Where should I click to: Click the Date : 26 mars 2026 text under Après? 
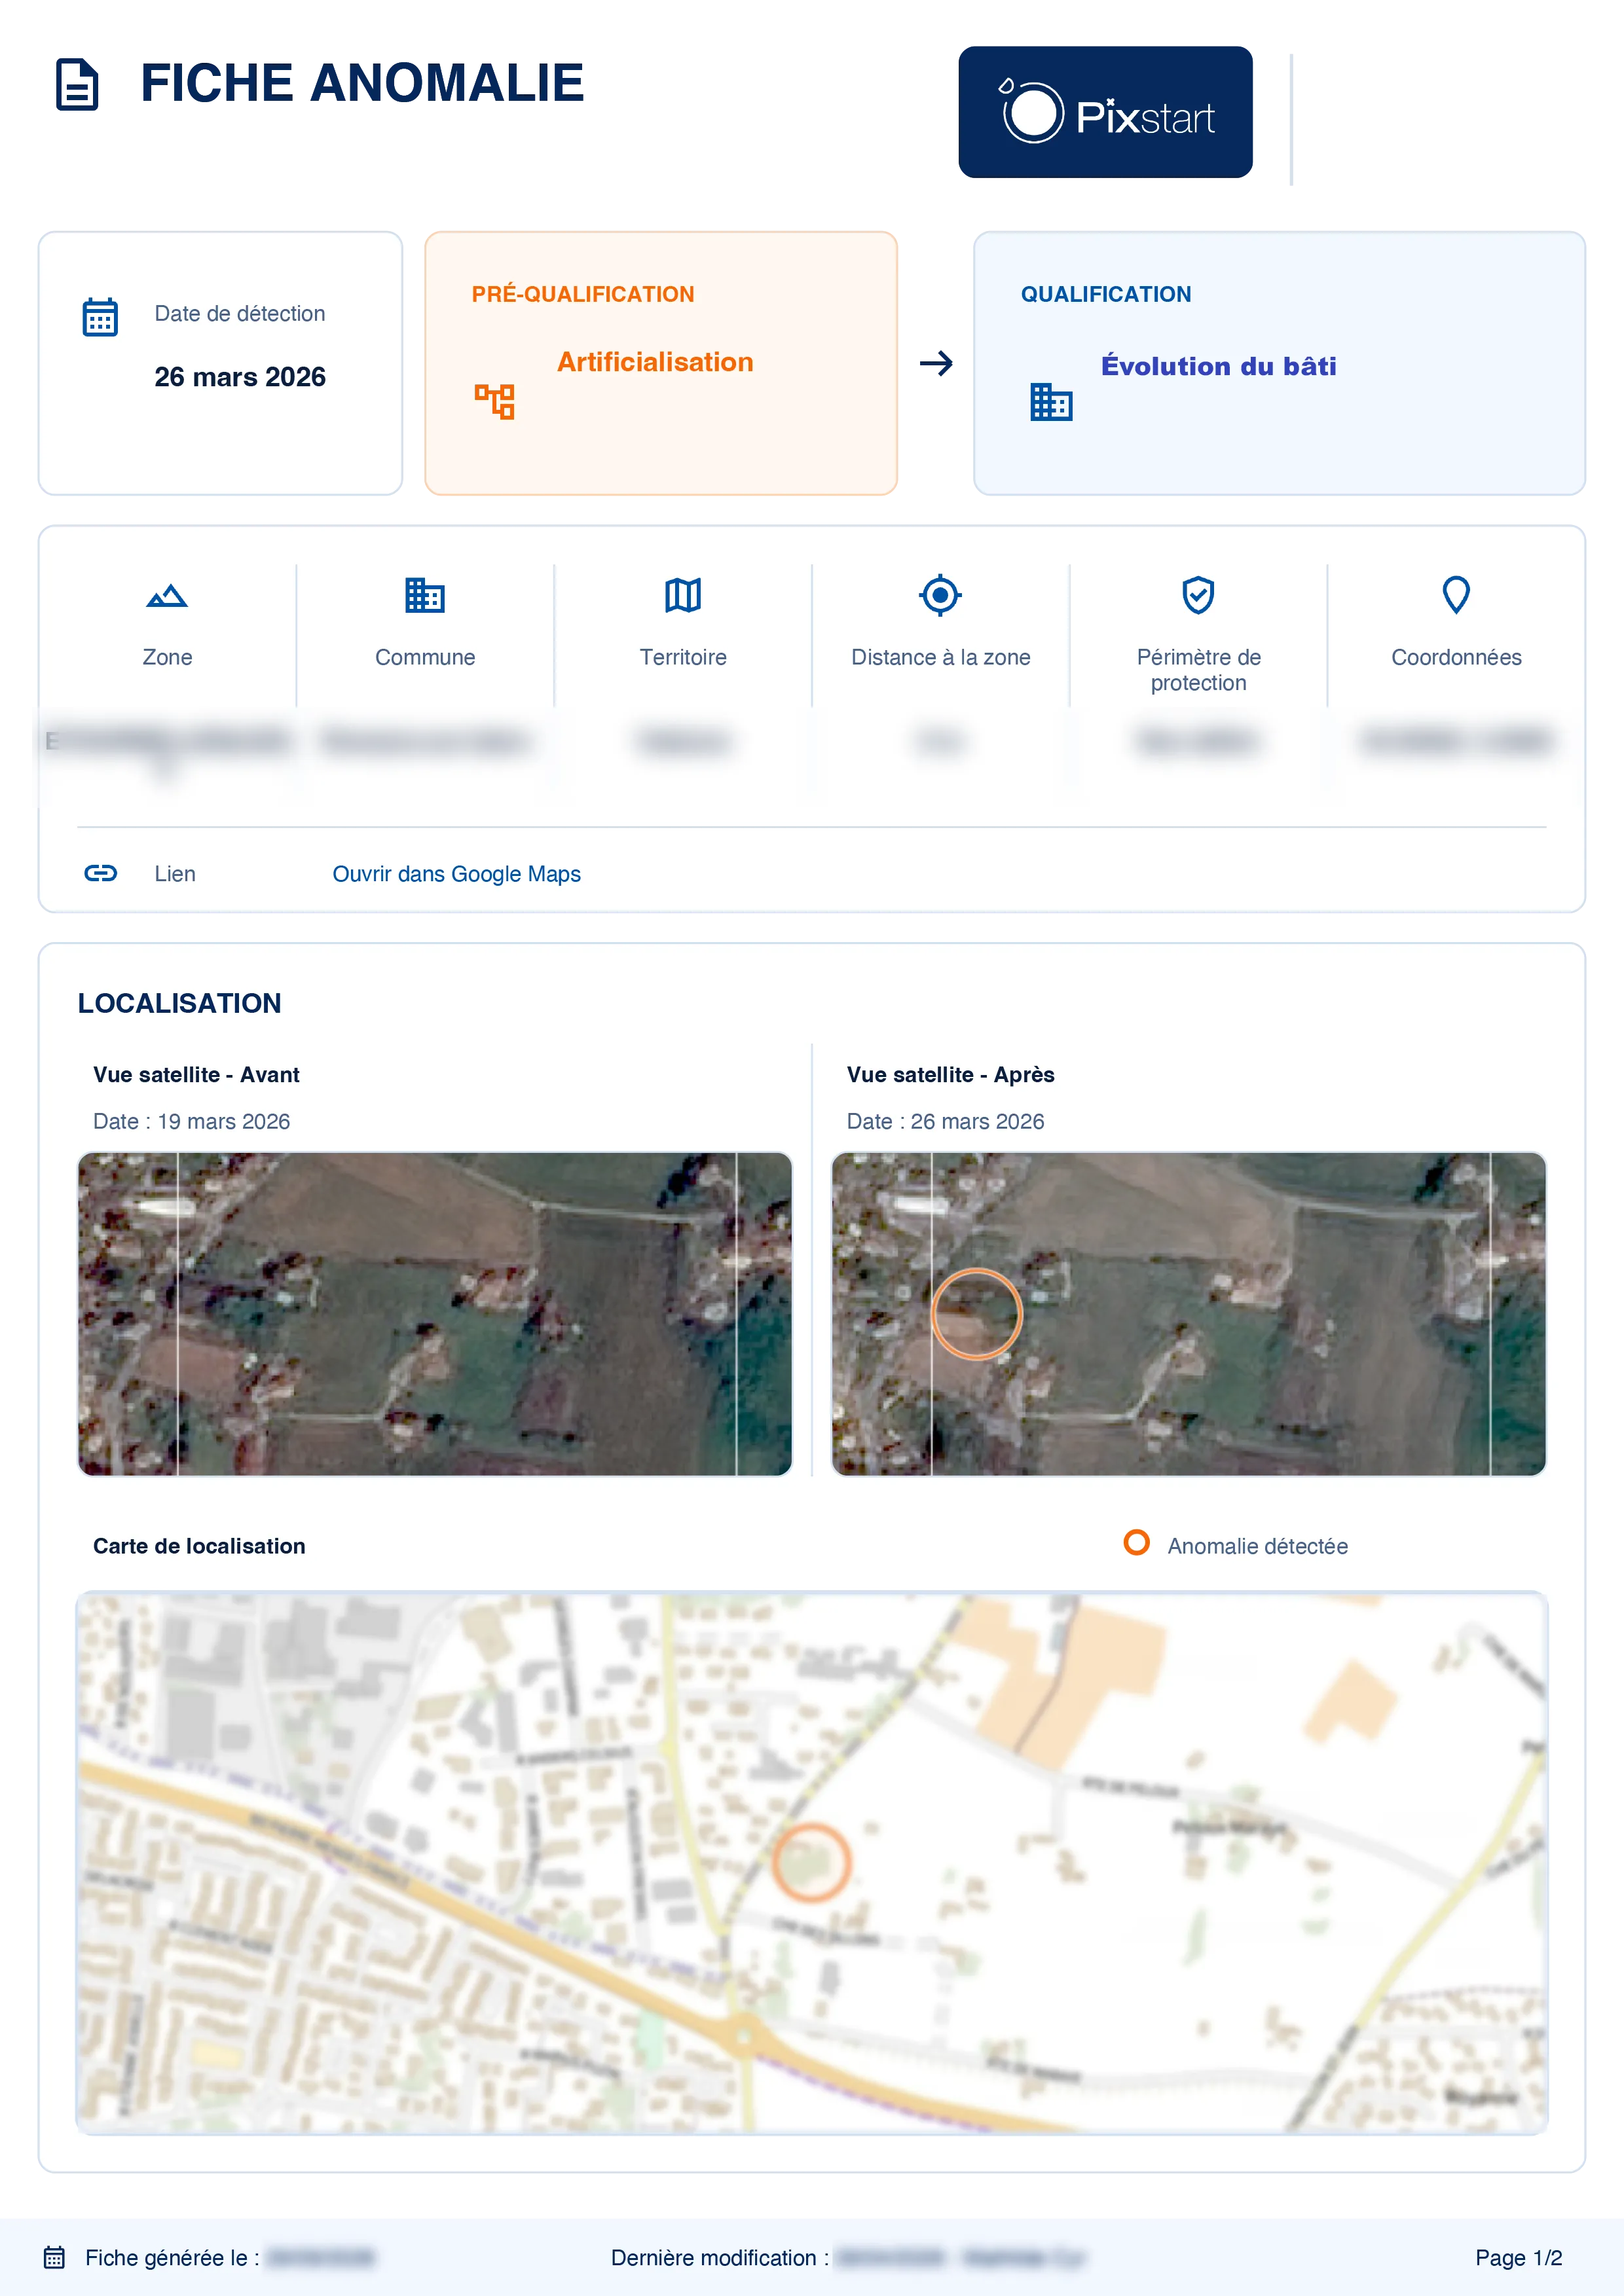point(945,1122)
